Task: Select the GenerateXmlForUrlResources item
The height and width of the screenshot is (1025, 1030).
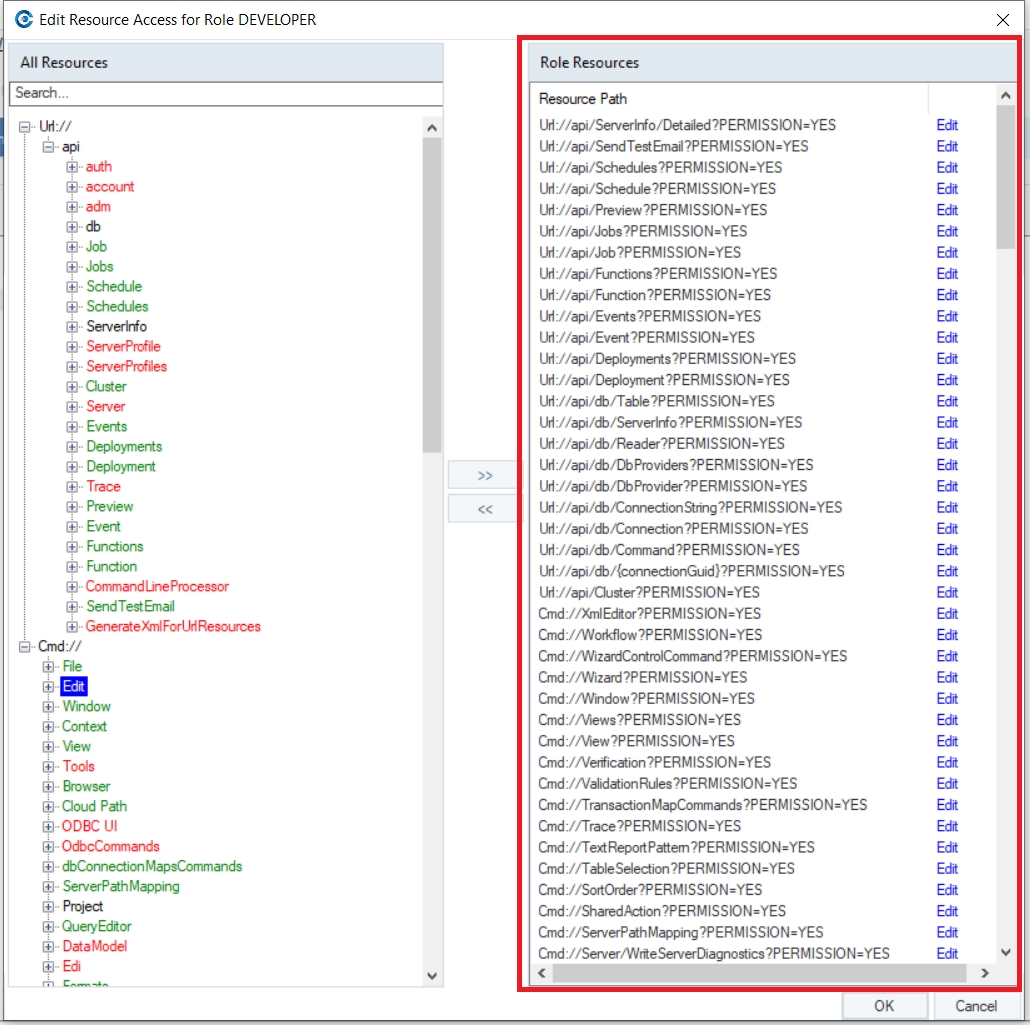Action: [x=173, y=627]
